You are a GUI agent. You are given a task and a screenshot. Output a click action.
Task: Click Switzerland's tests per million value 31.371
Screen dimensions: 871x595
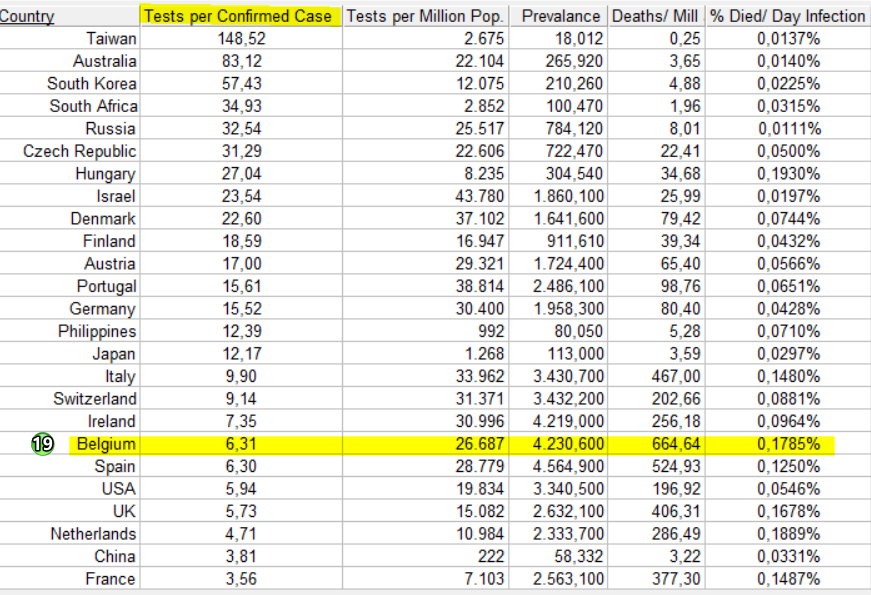point(479,399)
